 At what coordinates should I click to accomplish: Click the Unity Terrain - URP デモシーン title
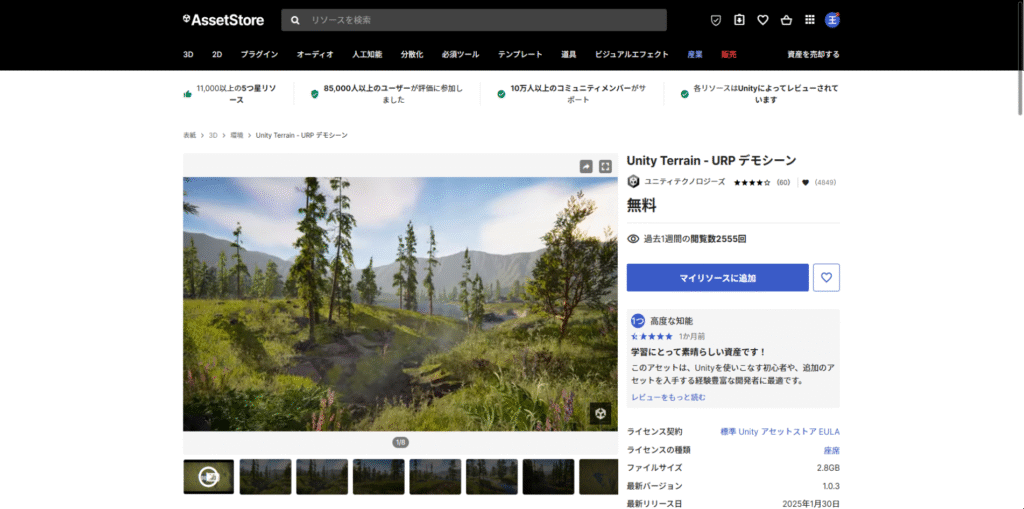[711, 161]
